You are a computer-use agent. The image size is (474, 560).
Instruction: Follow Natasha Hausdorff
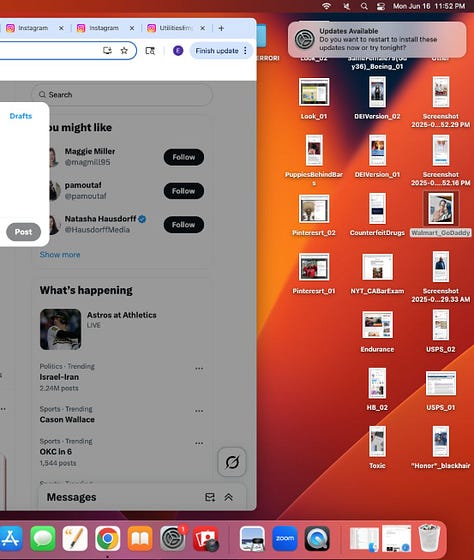[184, 225]
